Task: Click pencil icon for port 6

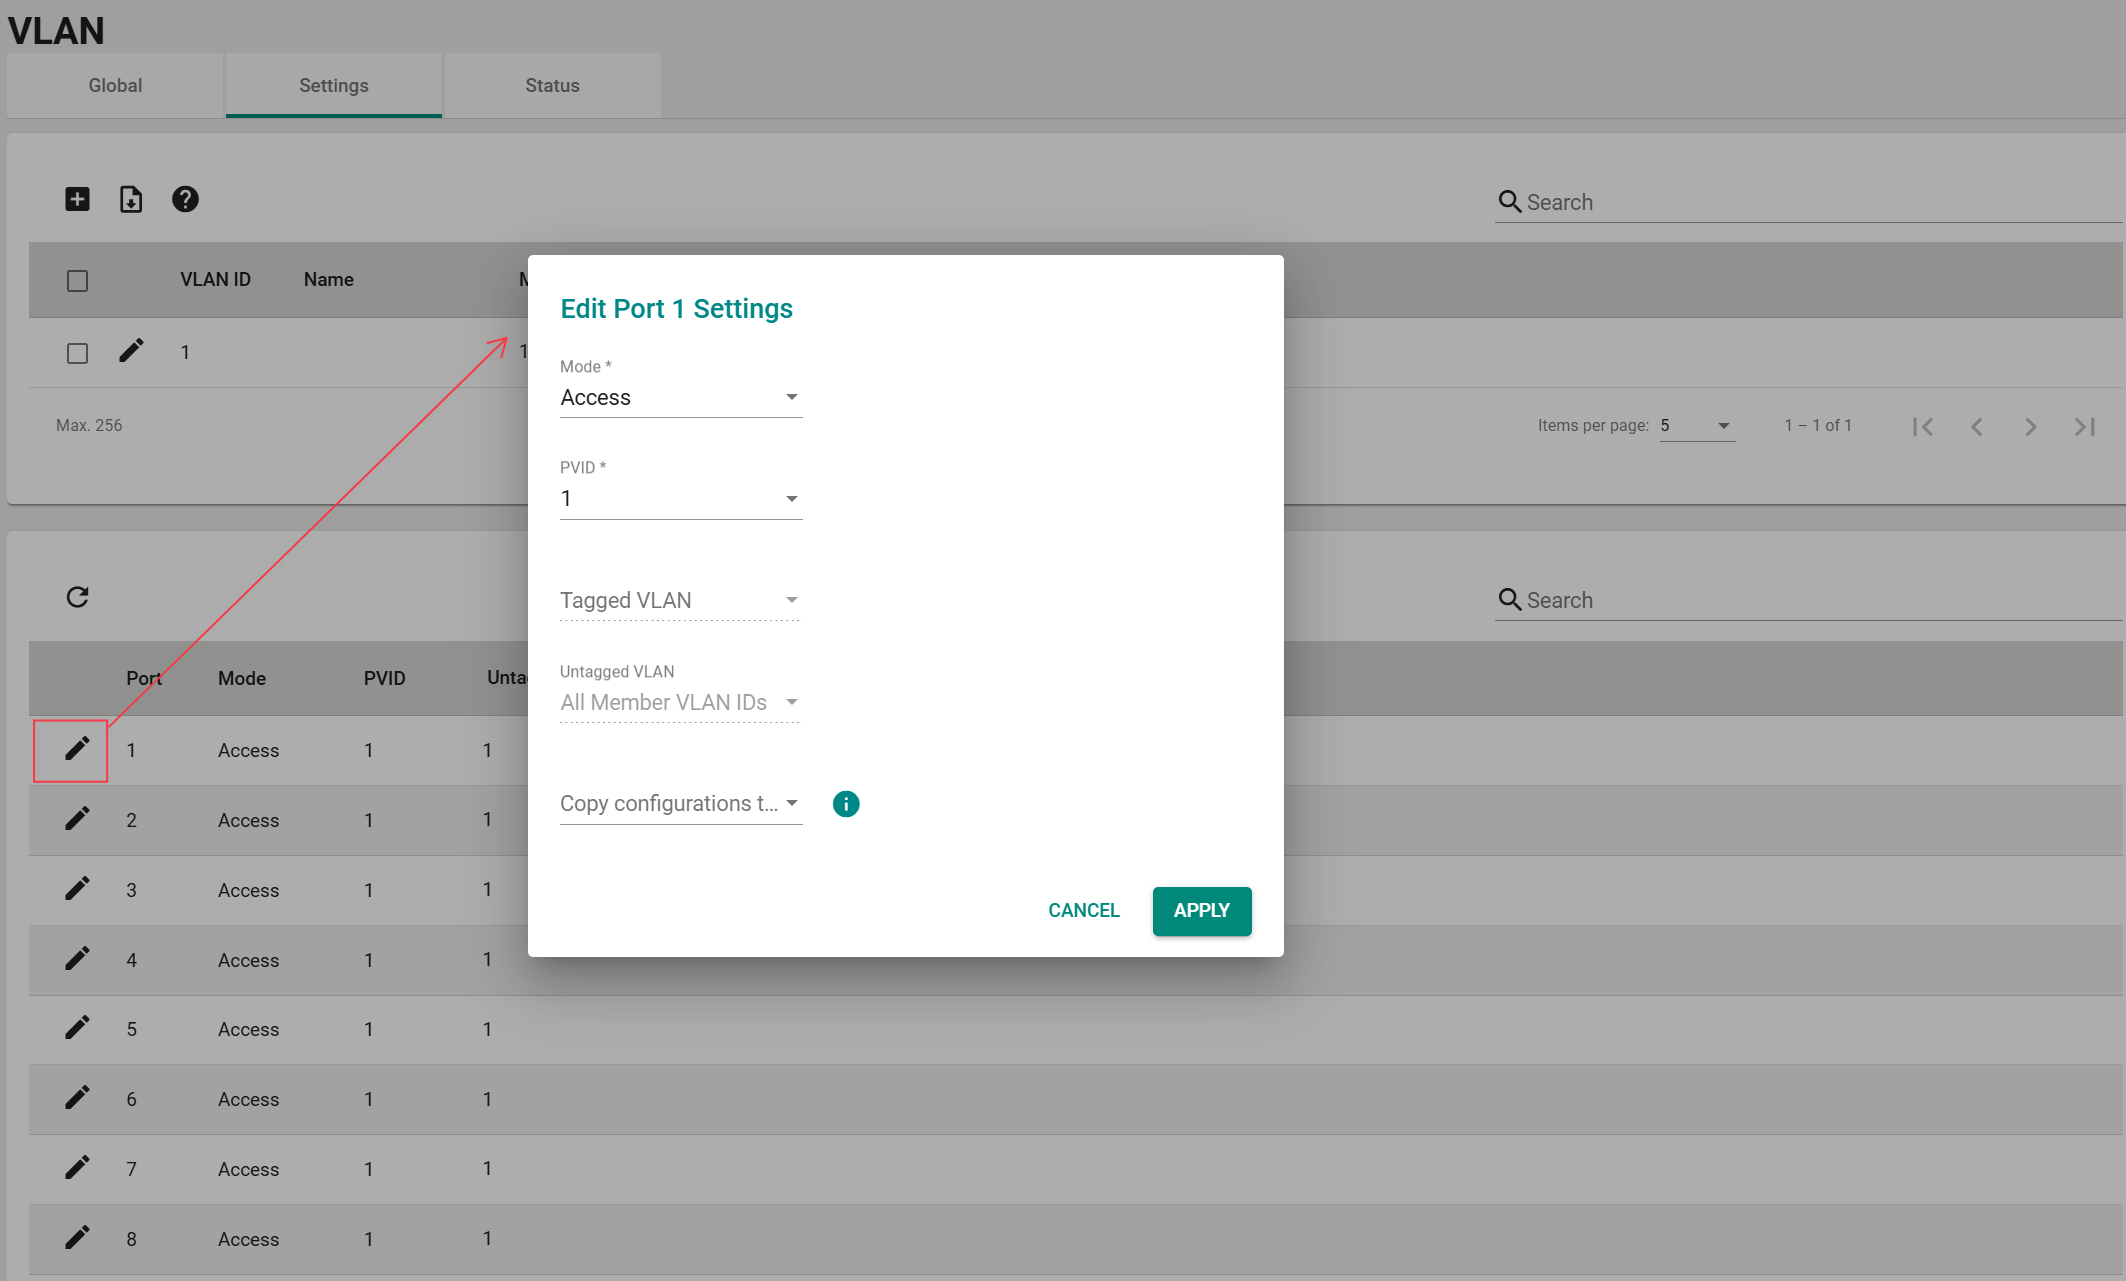Action: tap(77, 1098)
